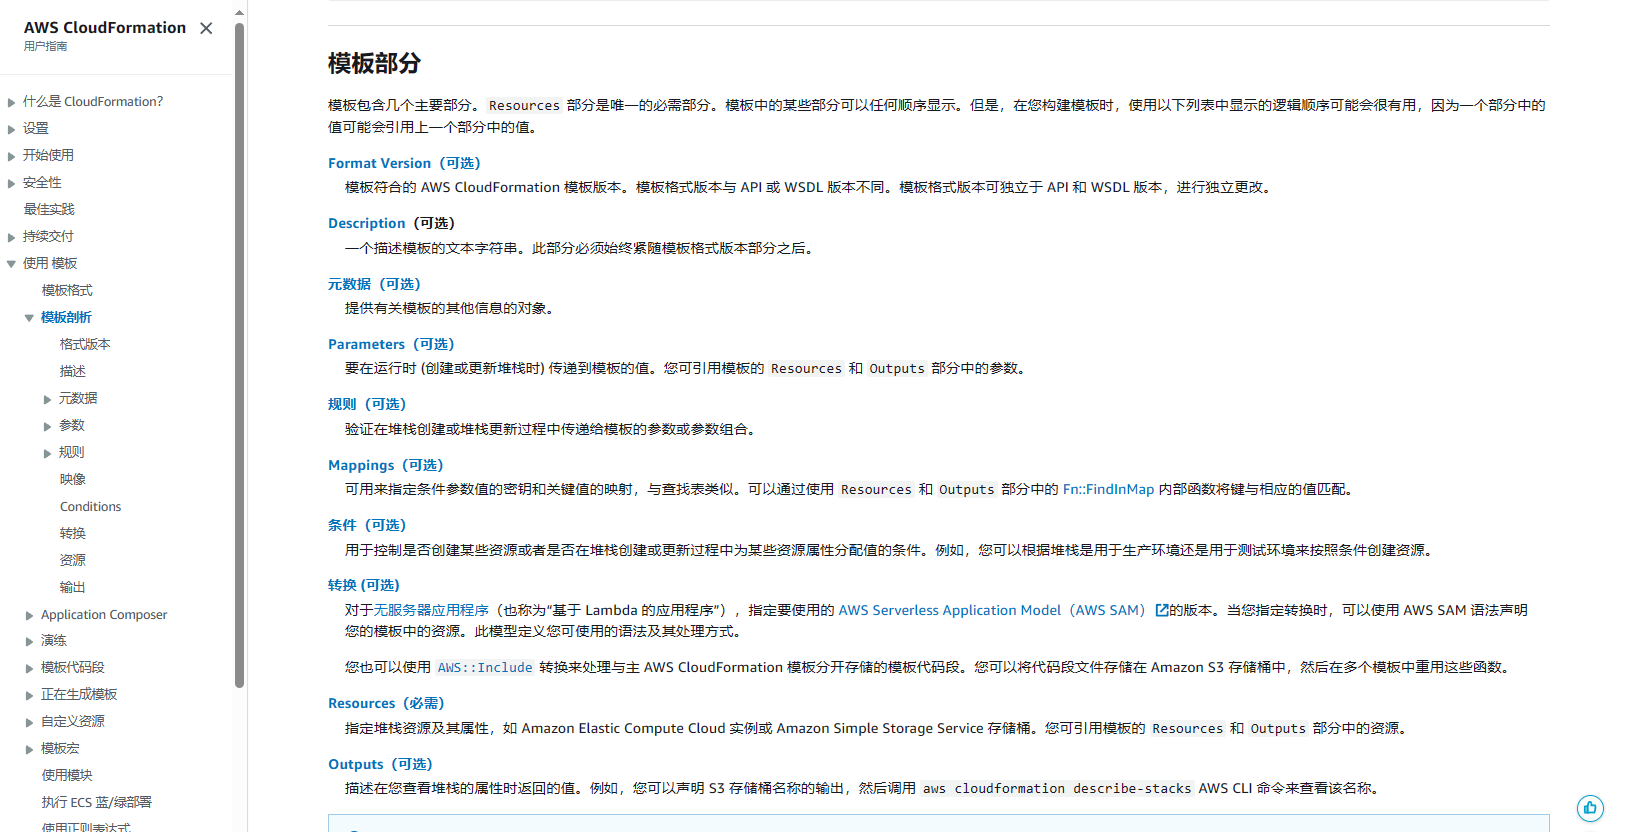1628x832 pixels.
Task: Click the thumbs-up feedback icon
Action: point(1590,808)
